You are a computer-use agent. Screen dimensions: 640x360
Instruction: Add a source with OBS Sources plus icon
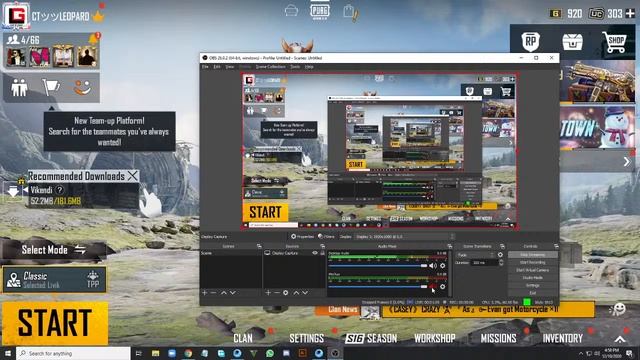click(268, 293)
